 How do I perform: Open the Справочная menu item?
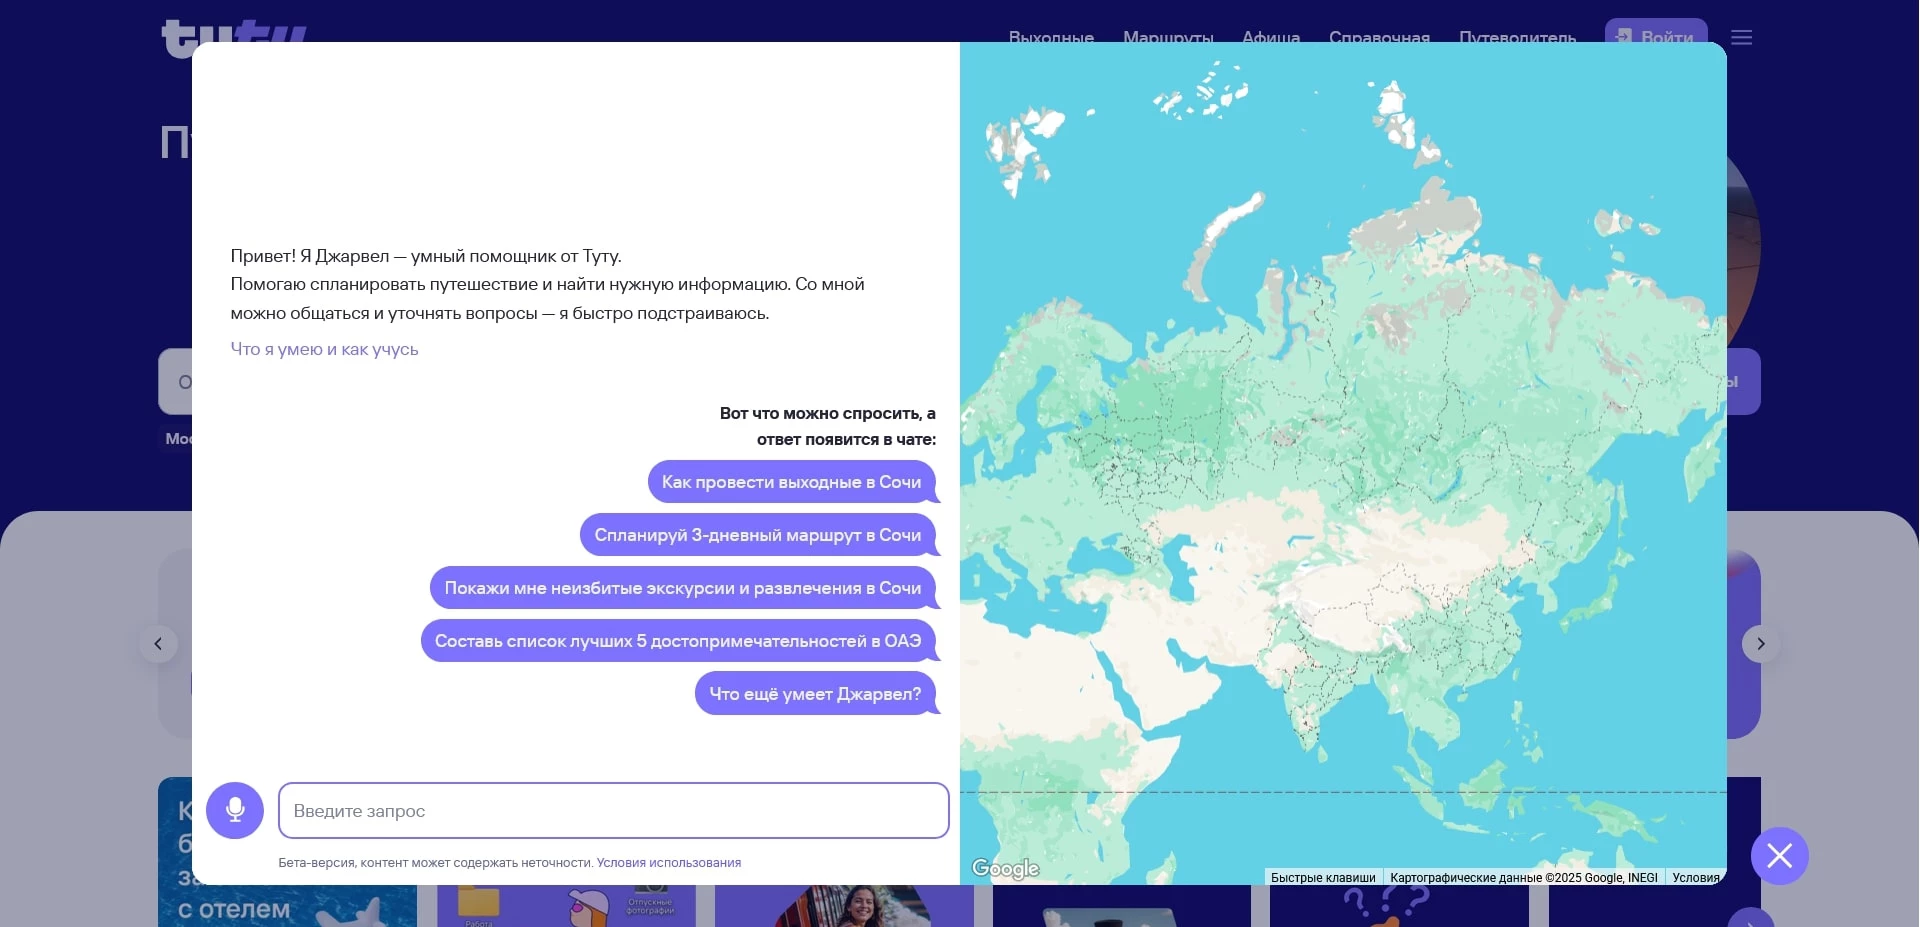[x=1379, y=37]
